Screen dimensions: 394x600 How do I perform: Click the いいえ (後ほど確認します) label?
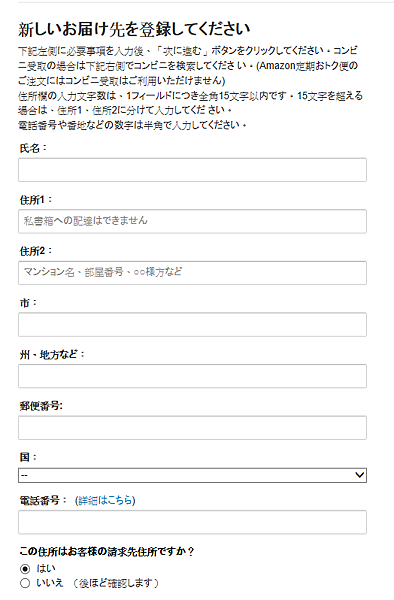tap(97, 583)
